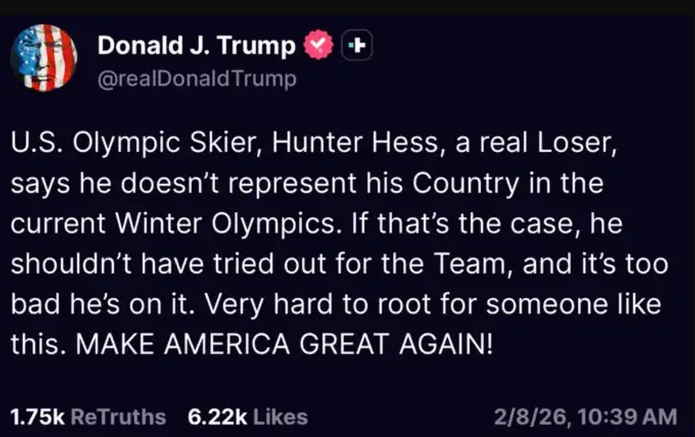Open Donald J. Trump display name
Screen dimensions: 695x437
tap(197, 46)
